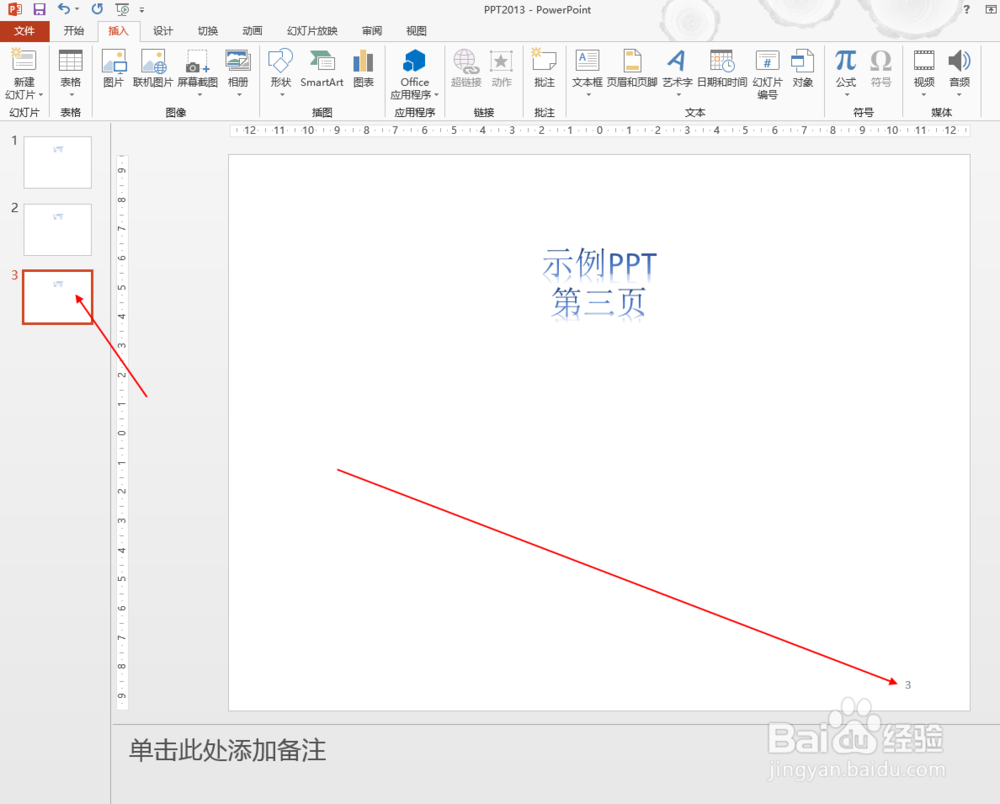Expand the Undo history dropdown
This screenshot has height=804, width=1000.
point(77,9)
